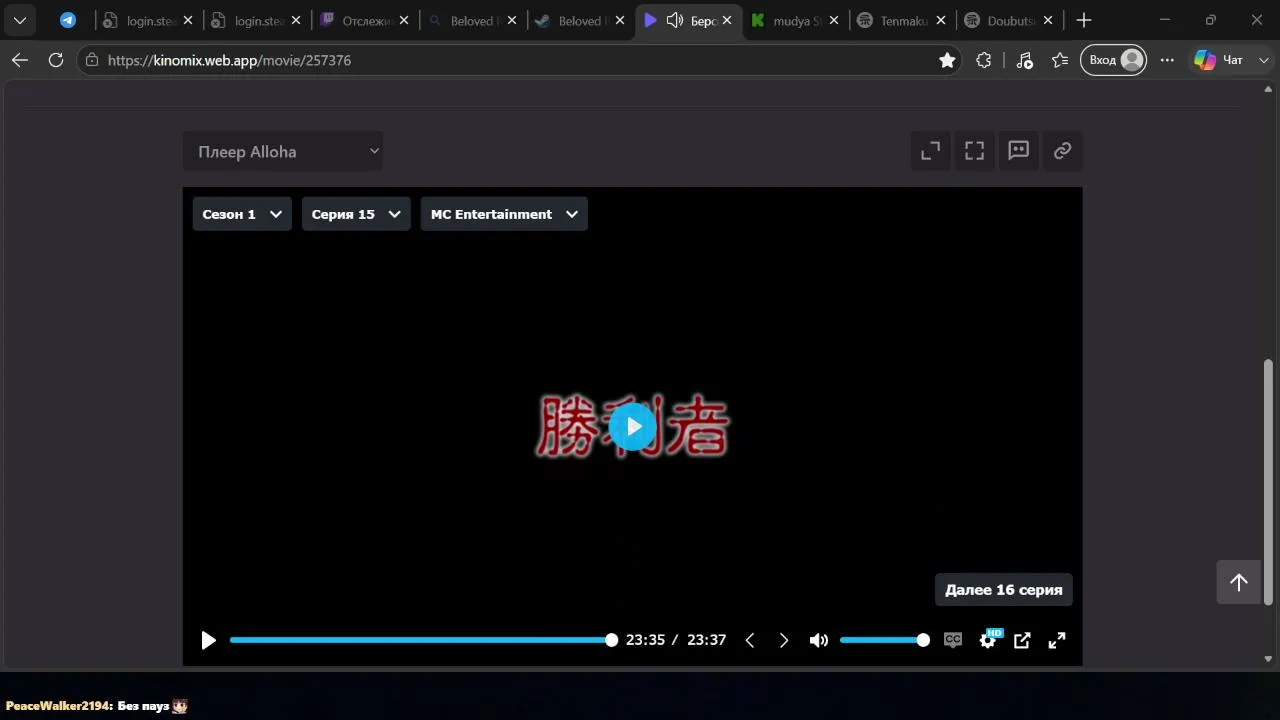This screenshot has height=720, width=1280.
Task: Mute the player volume speaker icon
Action: [819, 640]
